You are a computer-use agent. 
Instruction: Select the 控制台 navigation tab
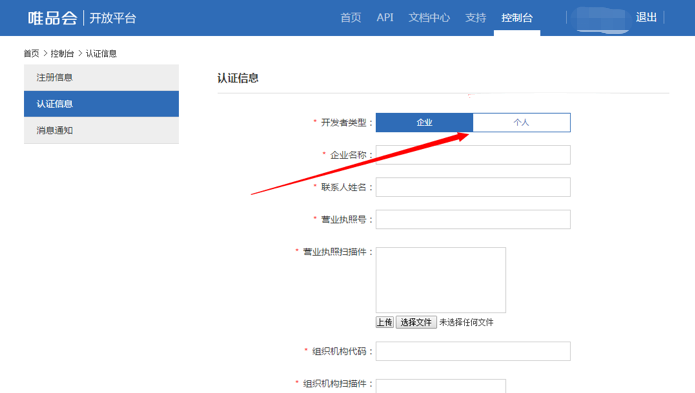517,18
